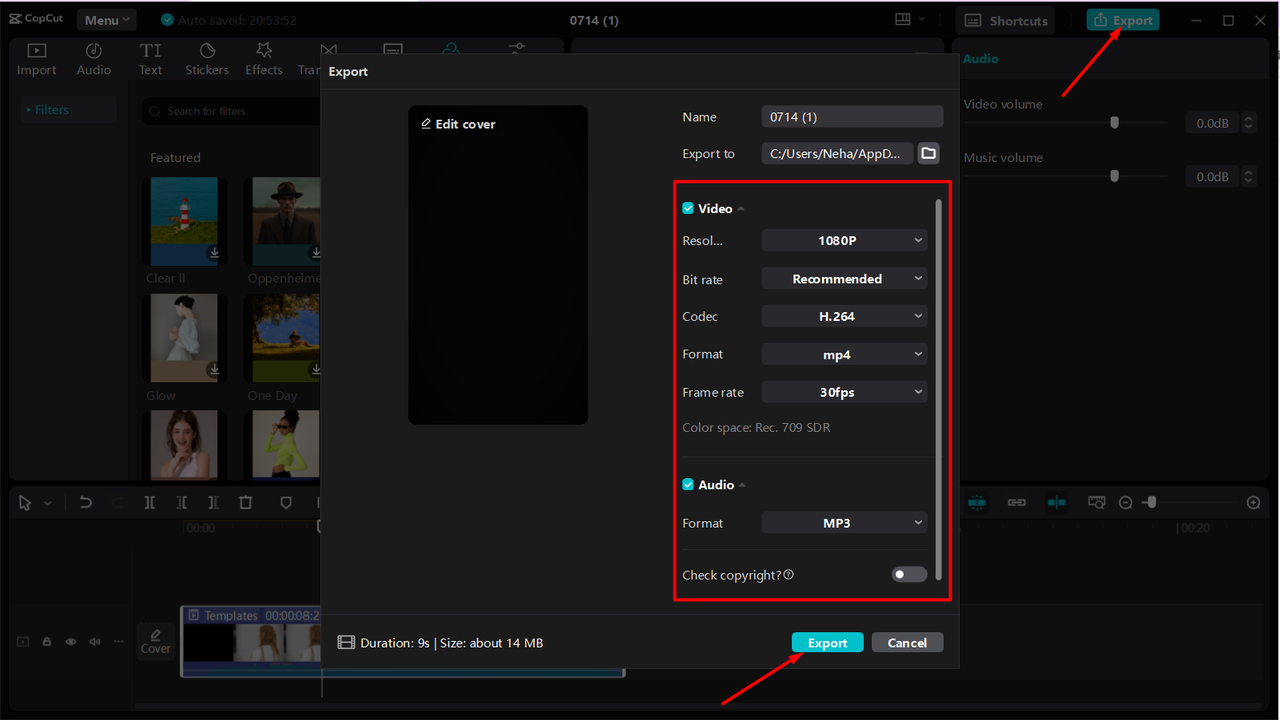The width and height of the screenshot is (1280, 720).
Task: Open the Import media tab
Action: (x=36, y=59)
